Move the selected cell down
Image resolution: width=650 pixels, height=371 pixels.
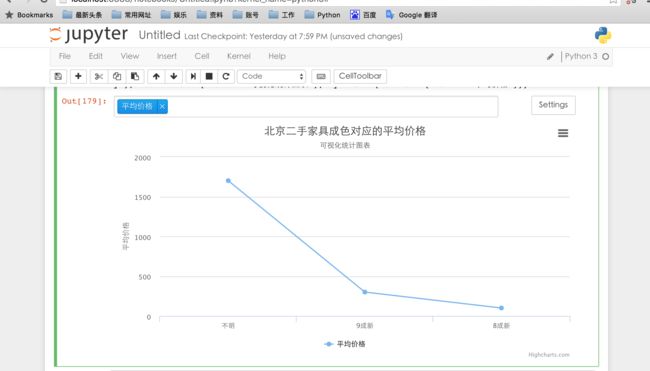174,76
